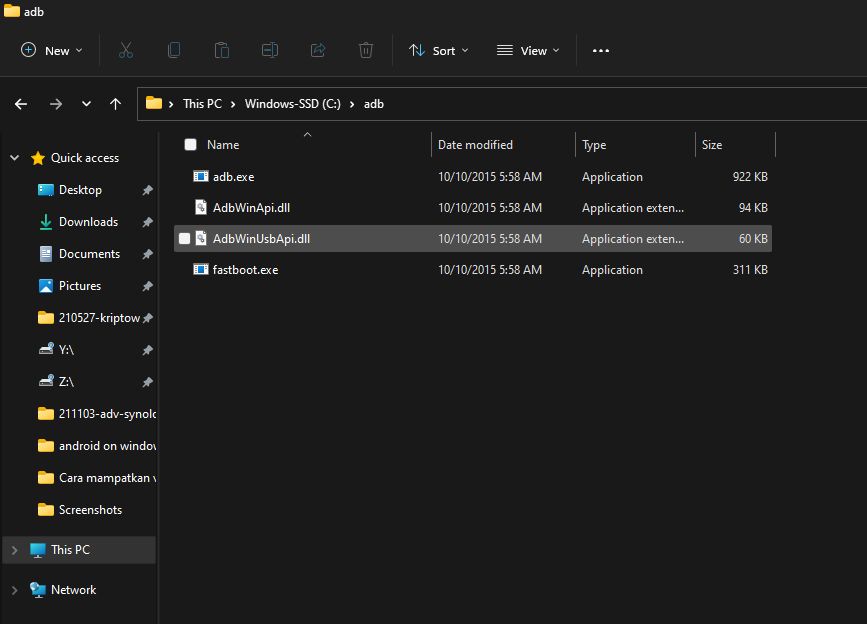This screenshot has width=867, height=624.
Task: Select the AdbWinApi.dll file name
Action: 251,208
